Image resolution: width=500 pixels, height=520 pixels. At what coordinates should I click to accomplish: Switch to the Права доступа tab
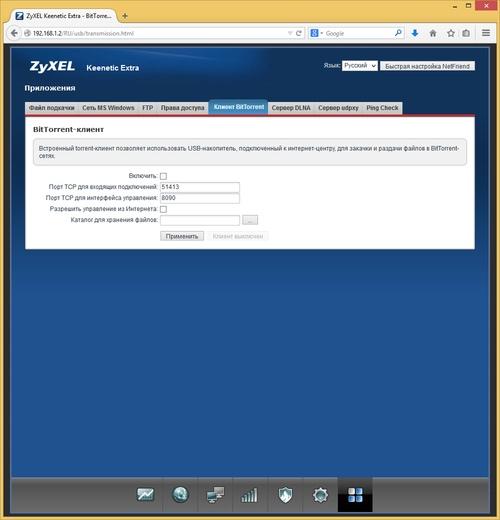[182, 108]
